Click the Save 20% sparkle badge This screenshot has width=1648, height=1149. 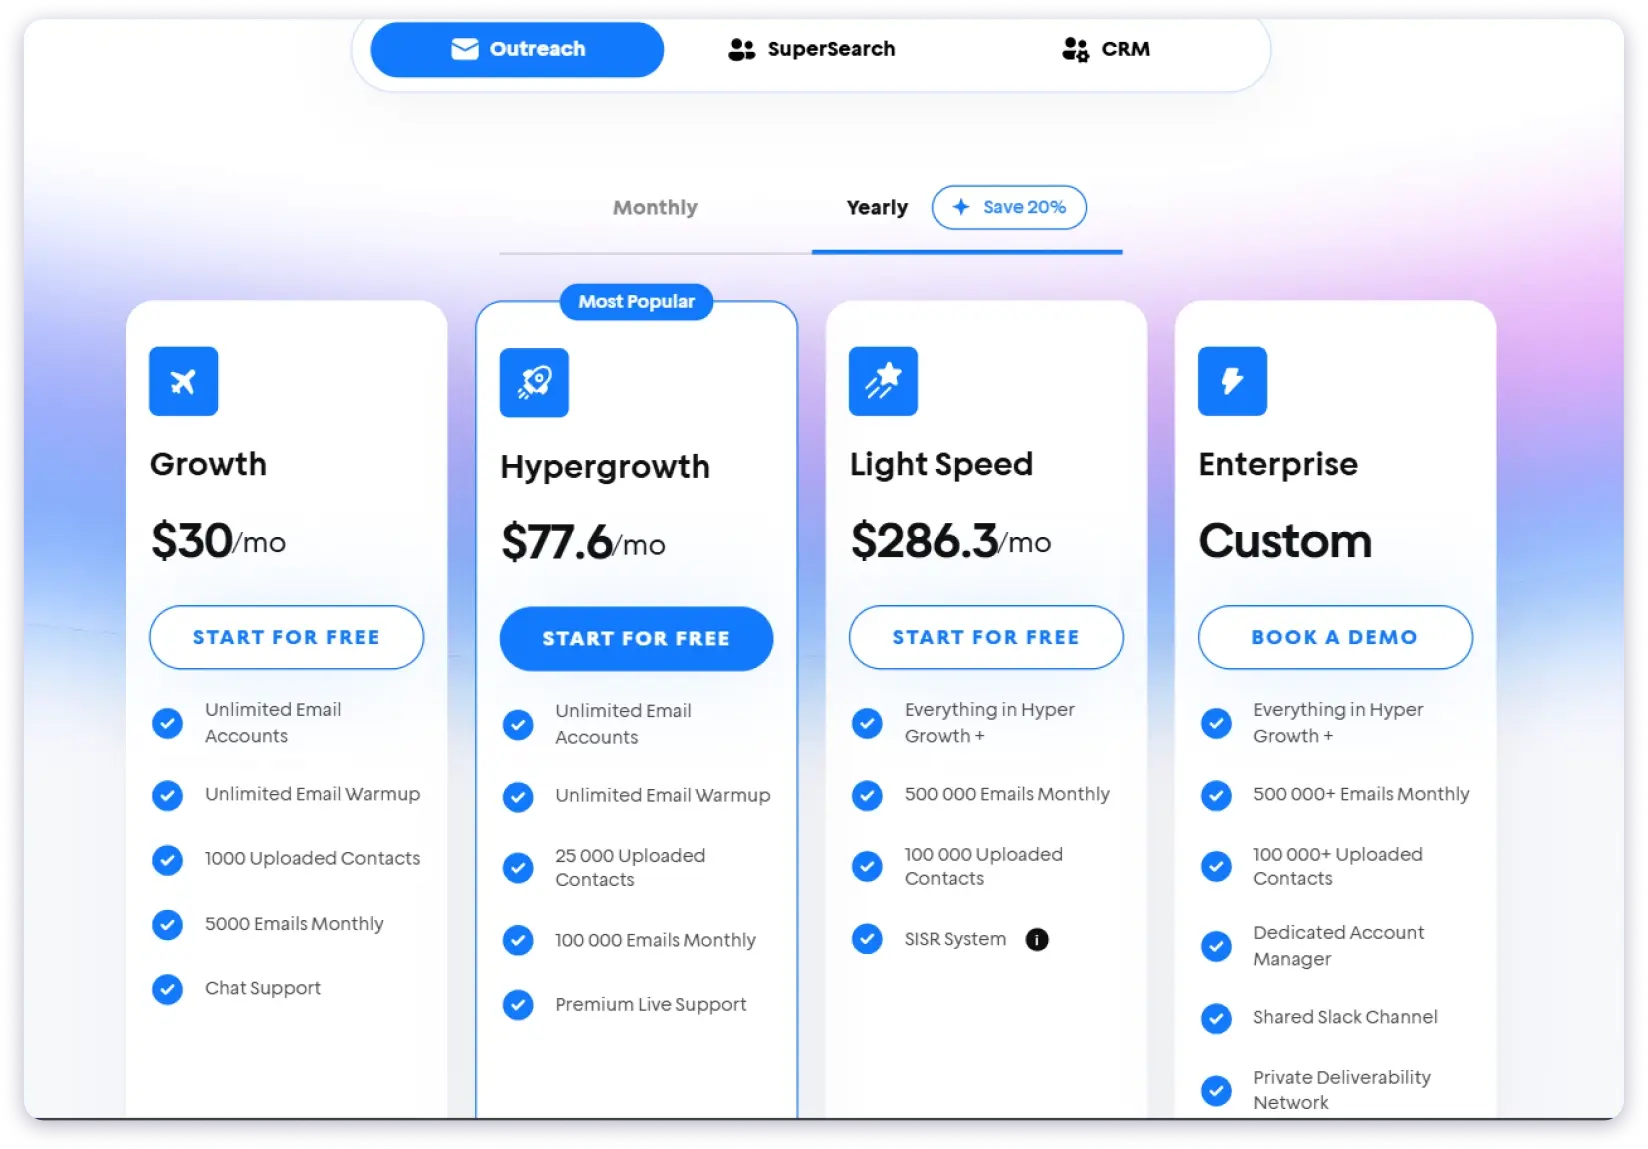(x=1008, y=207)
